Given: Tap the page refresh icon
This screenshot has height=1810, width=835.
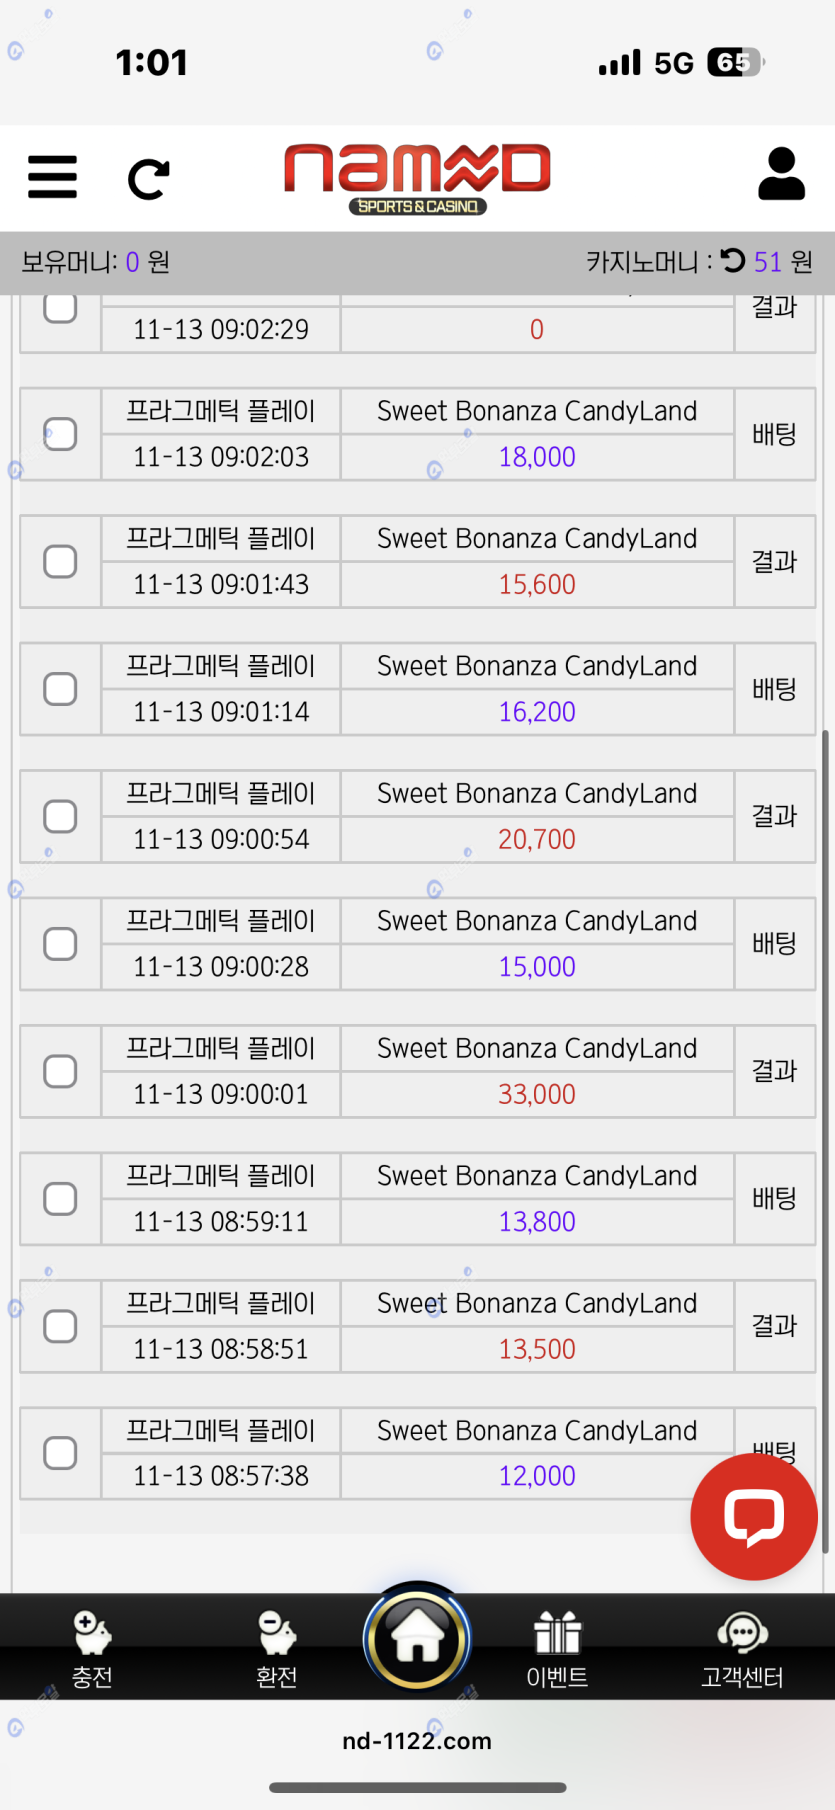Looking at the screenshot, I should pos(149,179).
